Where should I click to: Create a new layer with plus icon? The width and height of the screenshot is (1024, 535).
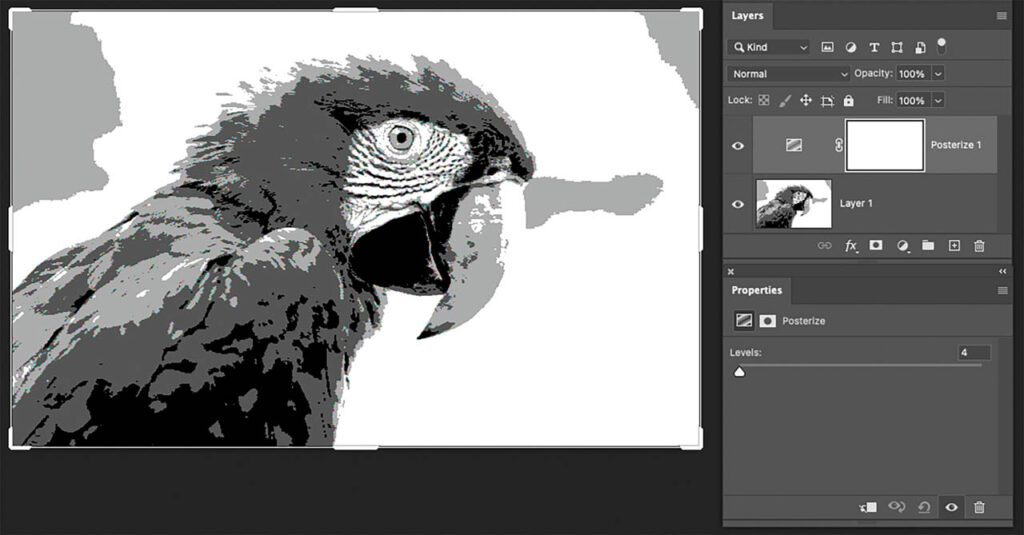click(x=954, y=245)
